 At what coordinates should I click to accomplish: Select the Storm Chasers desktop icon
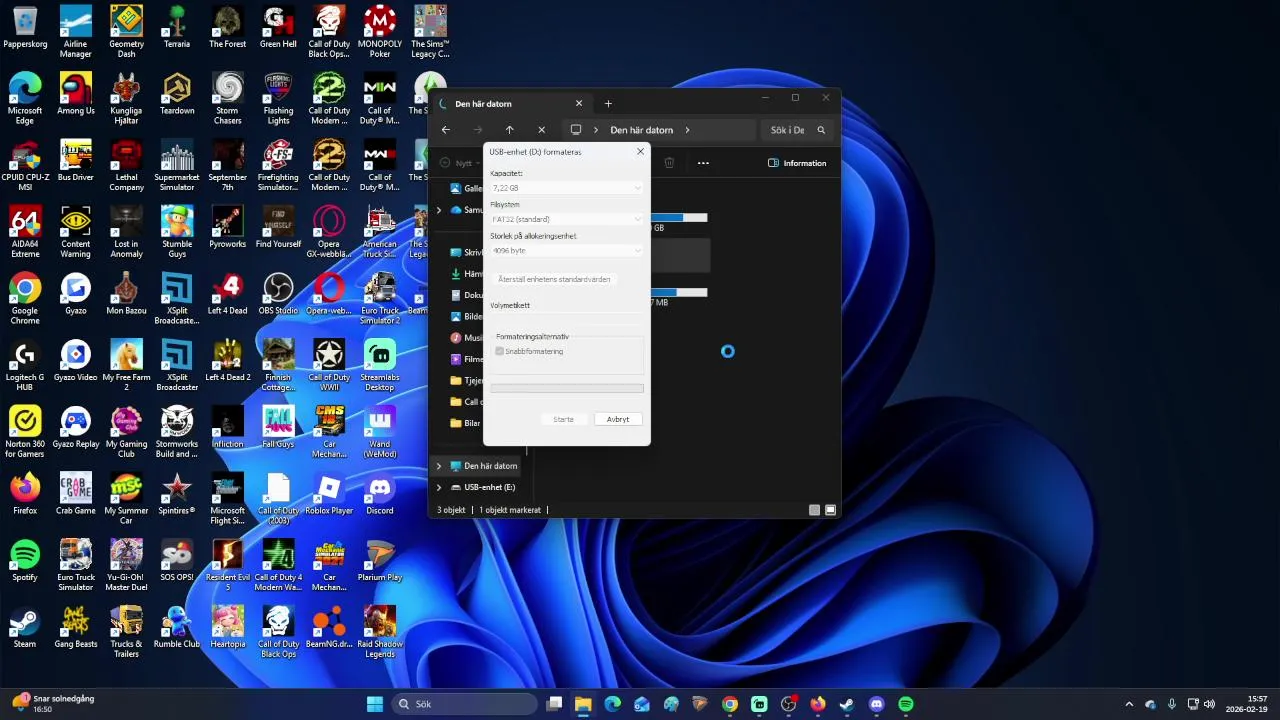click(x=228, y=98)
